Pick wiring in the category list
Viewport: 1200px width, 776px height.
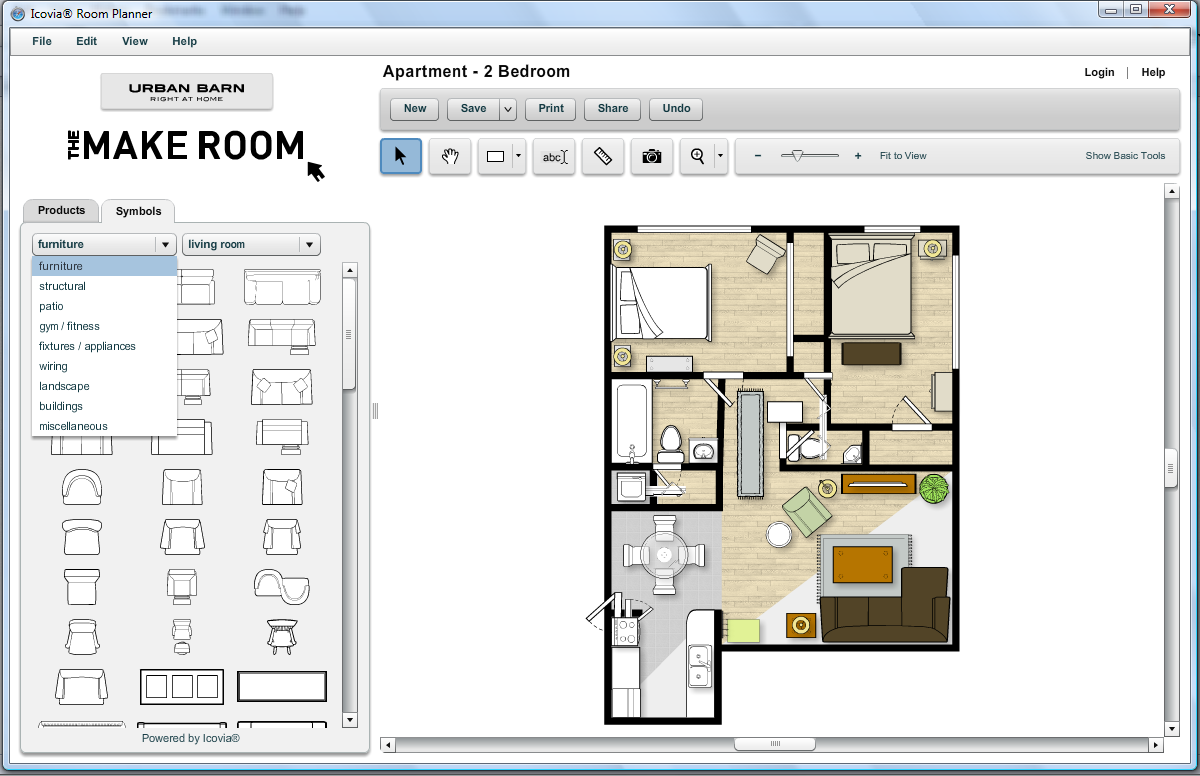click(104, 366)
